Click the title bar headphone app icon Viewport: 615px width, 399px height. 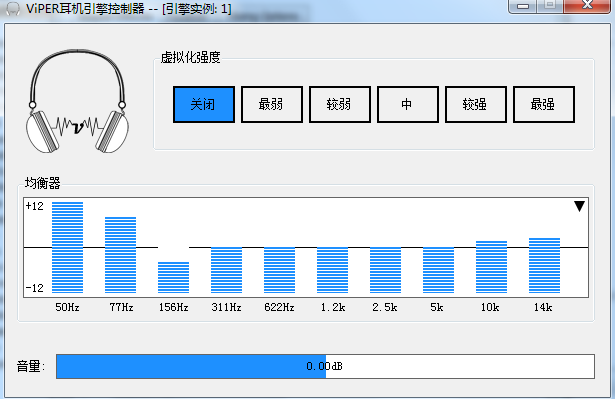tap(13, 9)
